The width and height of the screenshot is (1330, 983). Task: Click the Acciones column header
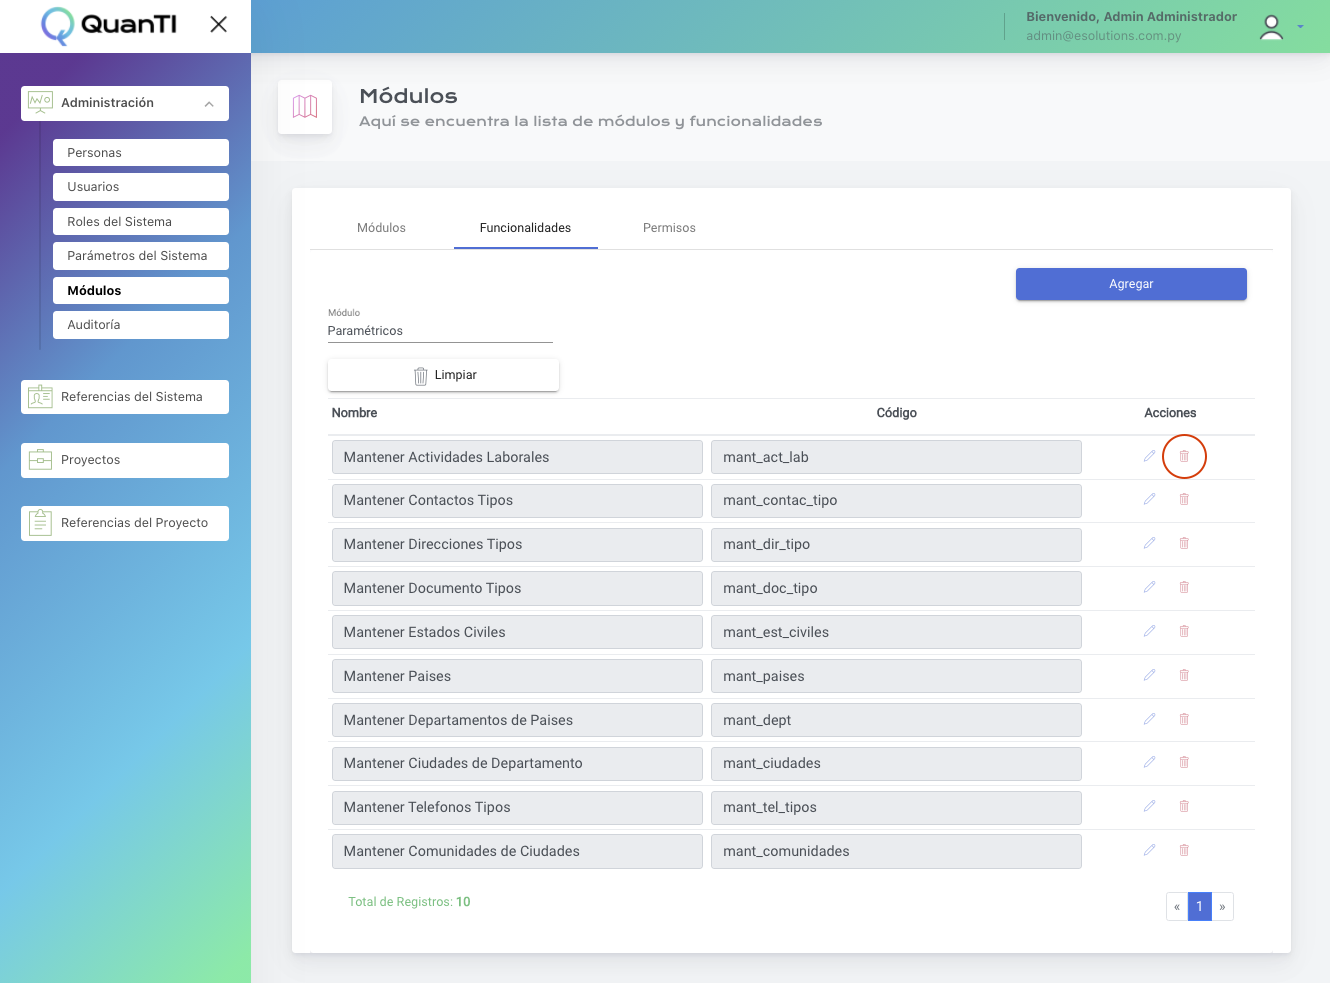1170,413
